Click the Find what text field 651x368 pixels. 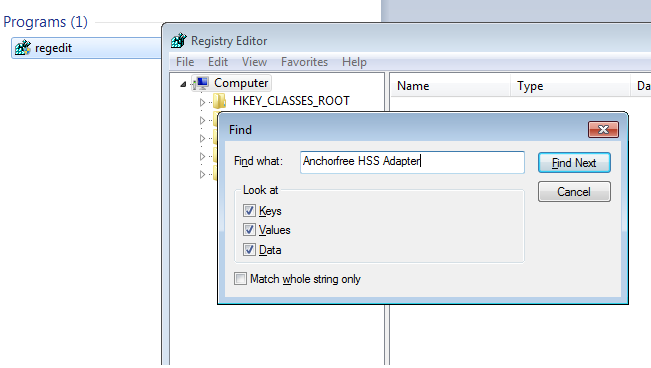412,162
